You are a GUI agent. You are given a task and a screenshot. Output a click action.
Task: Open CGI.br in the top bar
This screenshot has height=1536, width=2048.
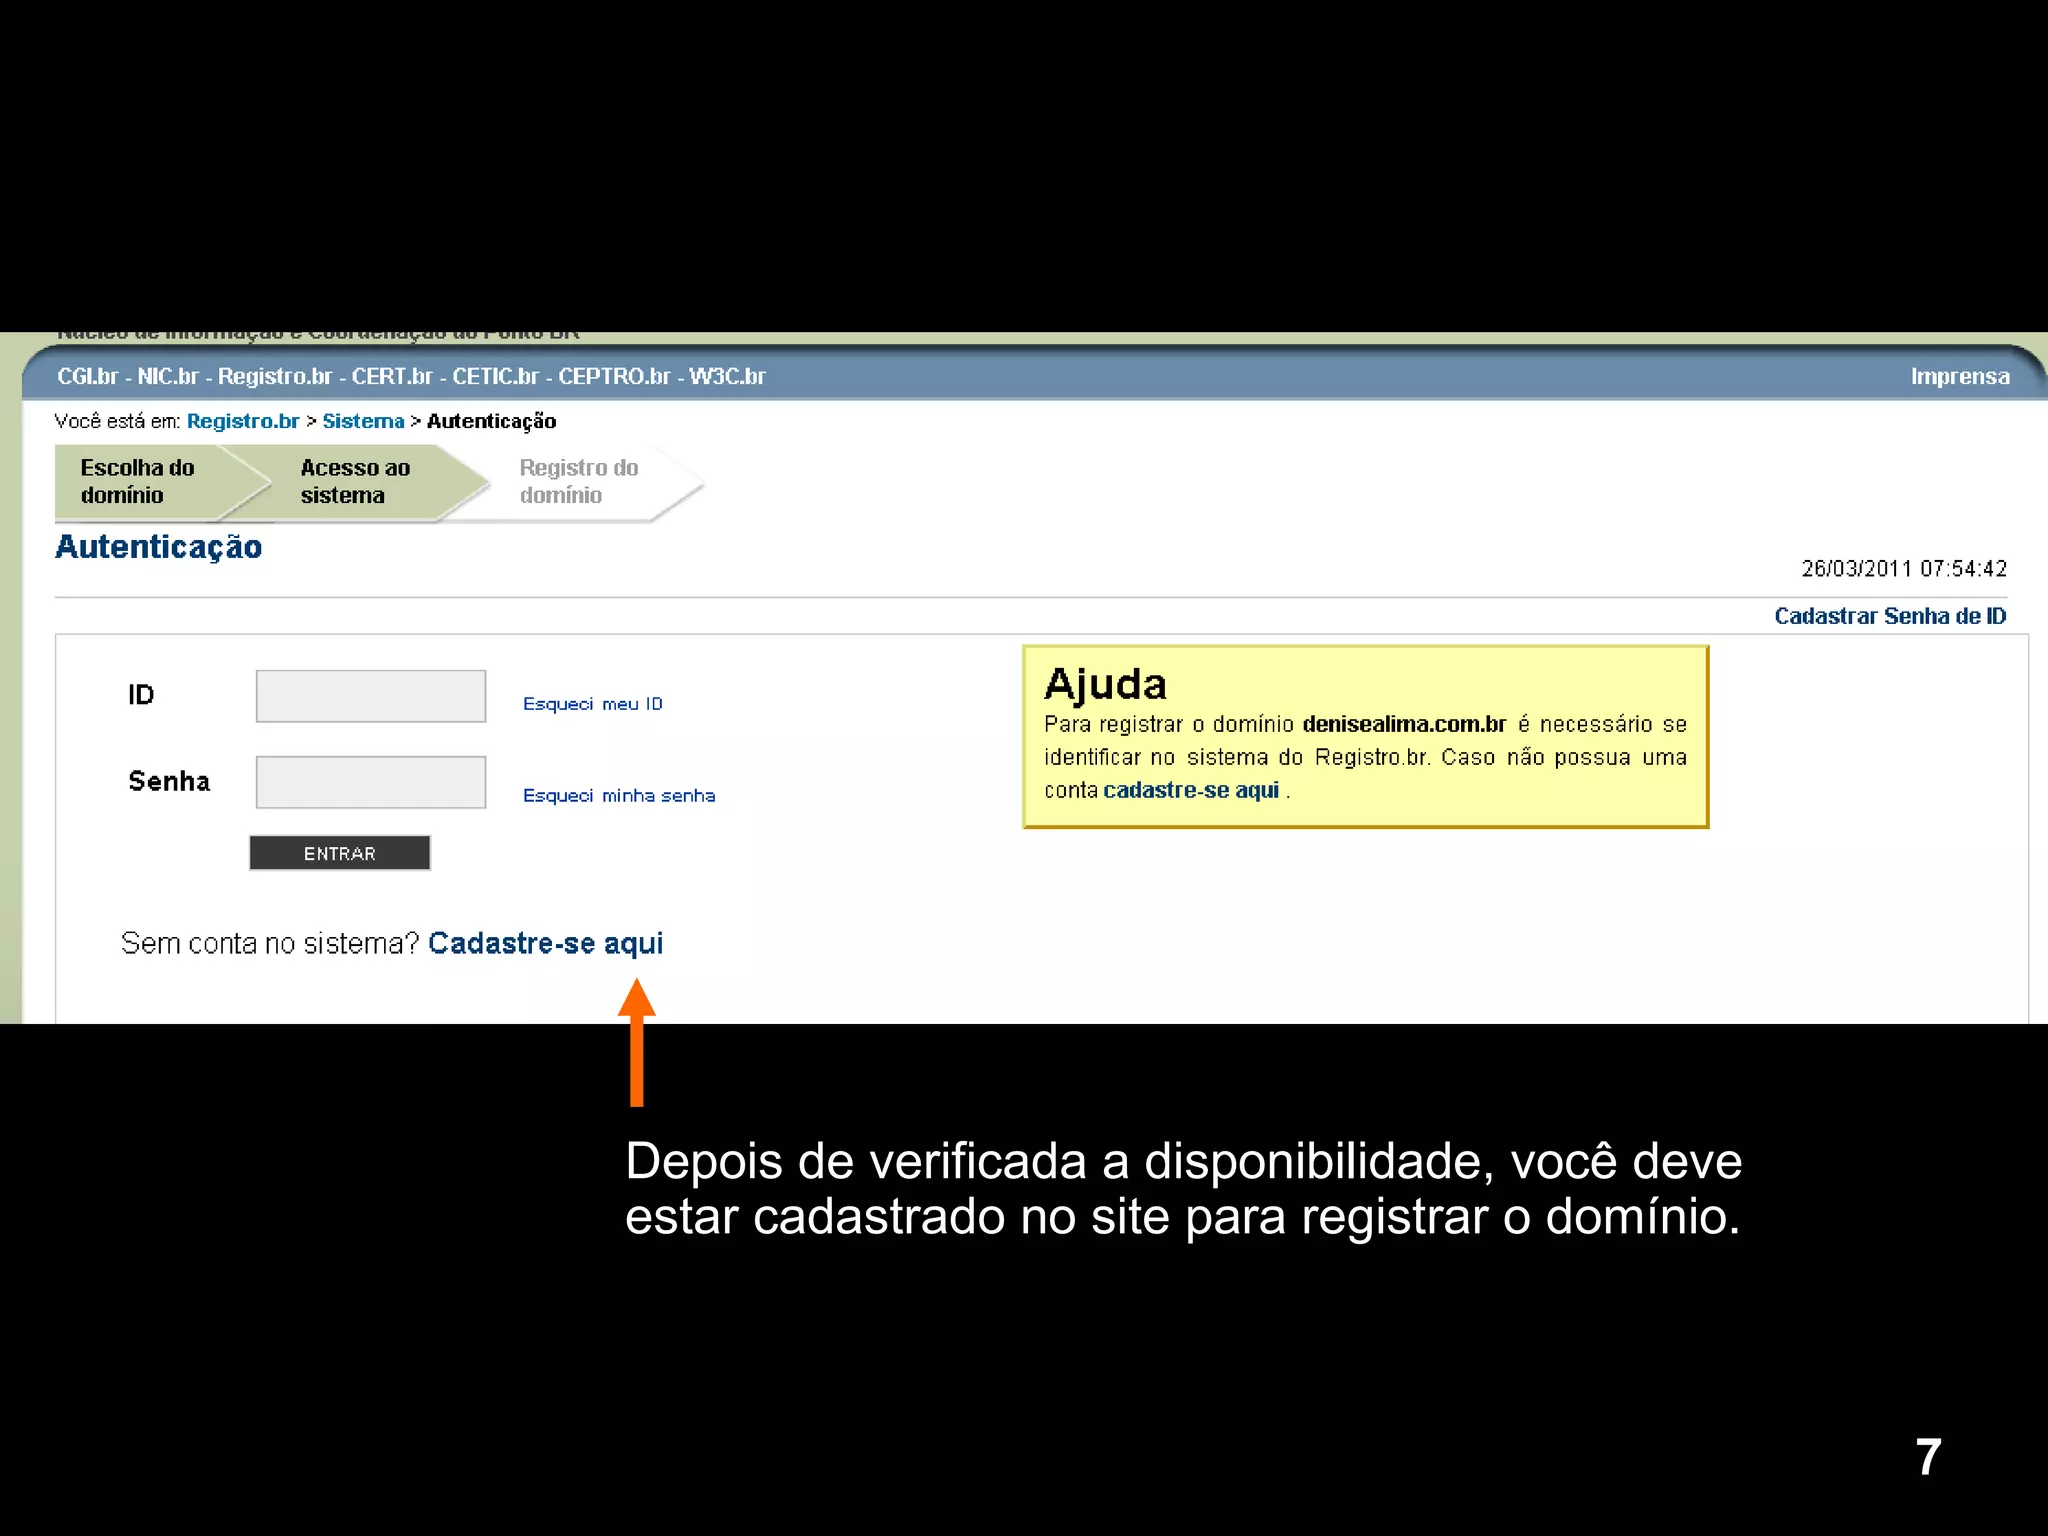[88, 376]
